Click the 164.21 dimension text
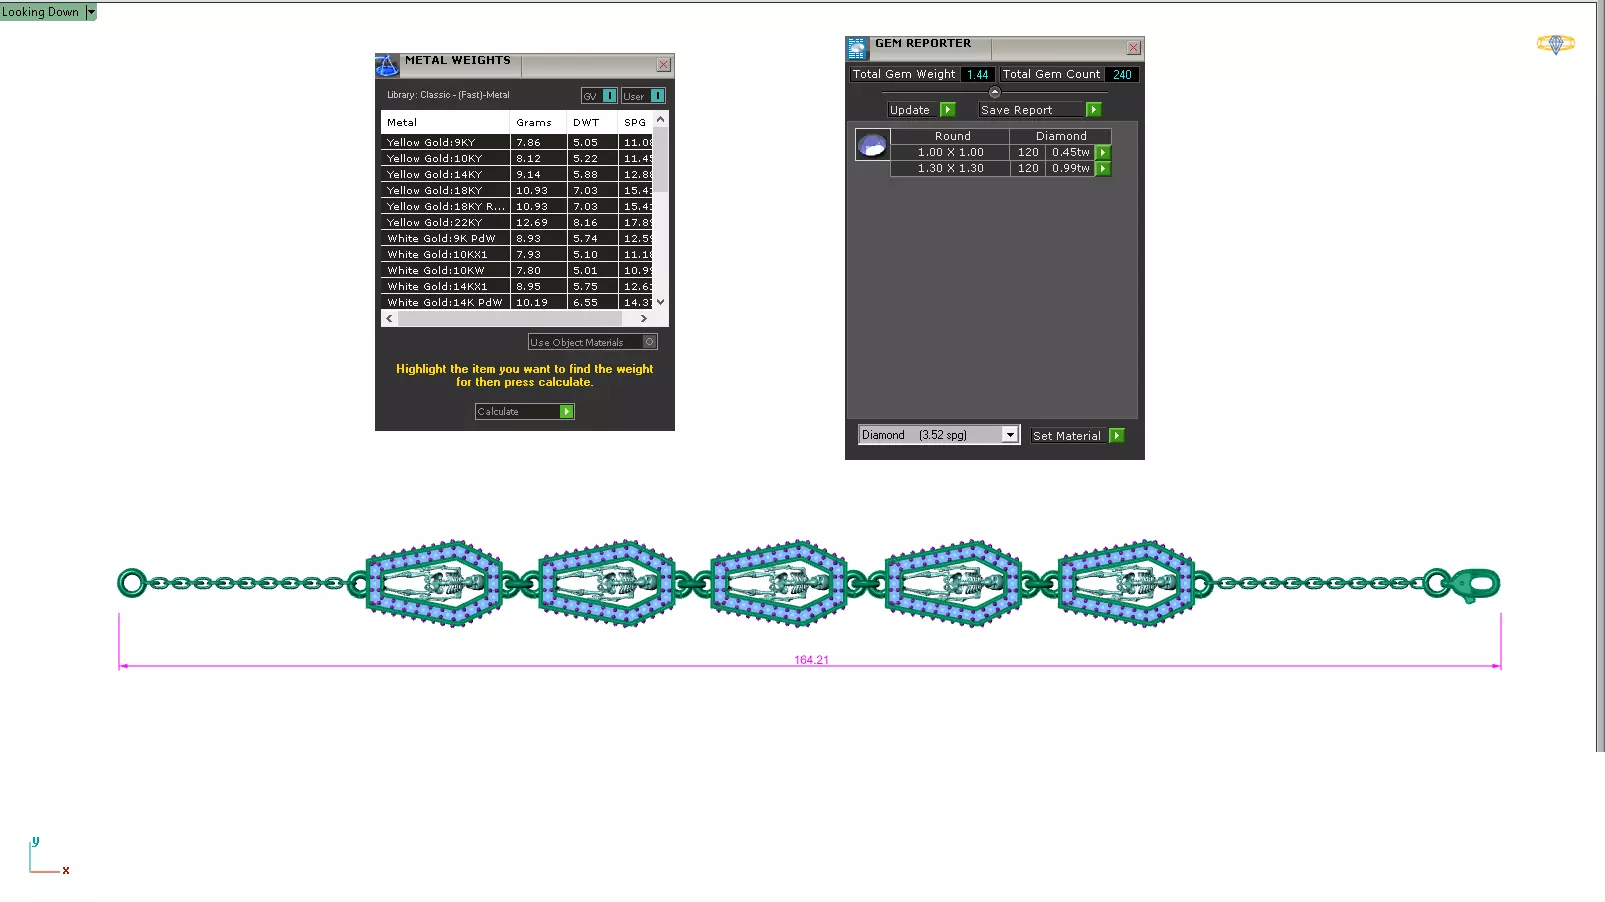Viewport: 1605px width, 902px height. [x=811, y=660]
